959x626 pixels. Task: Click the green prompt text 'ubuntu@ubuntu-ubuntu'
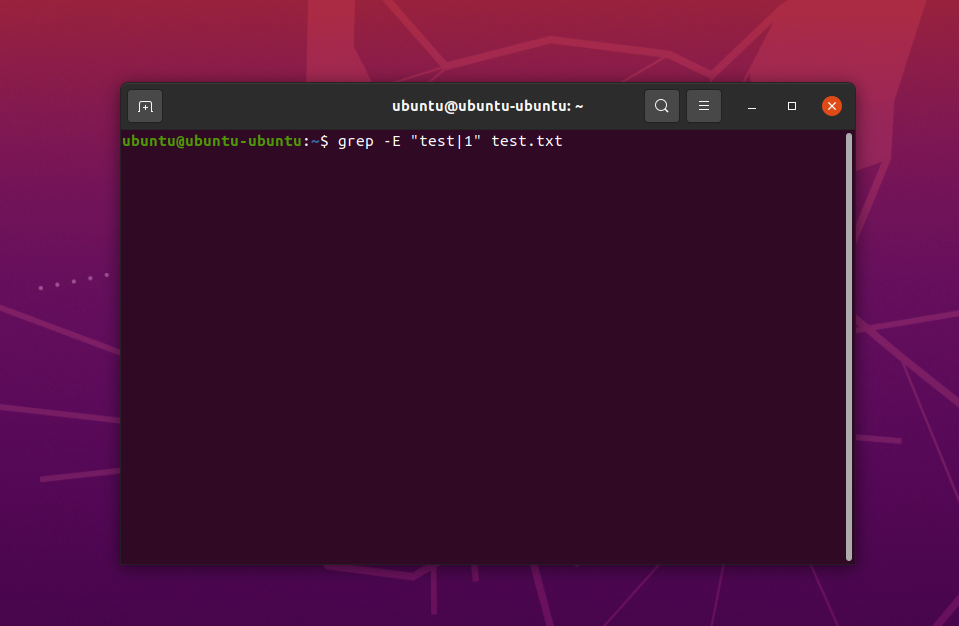tap(212, 141)
